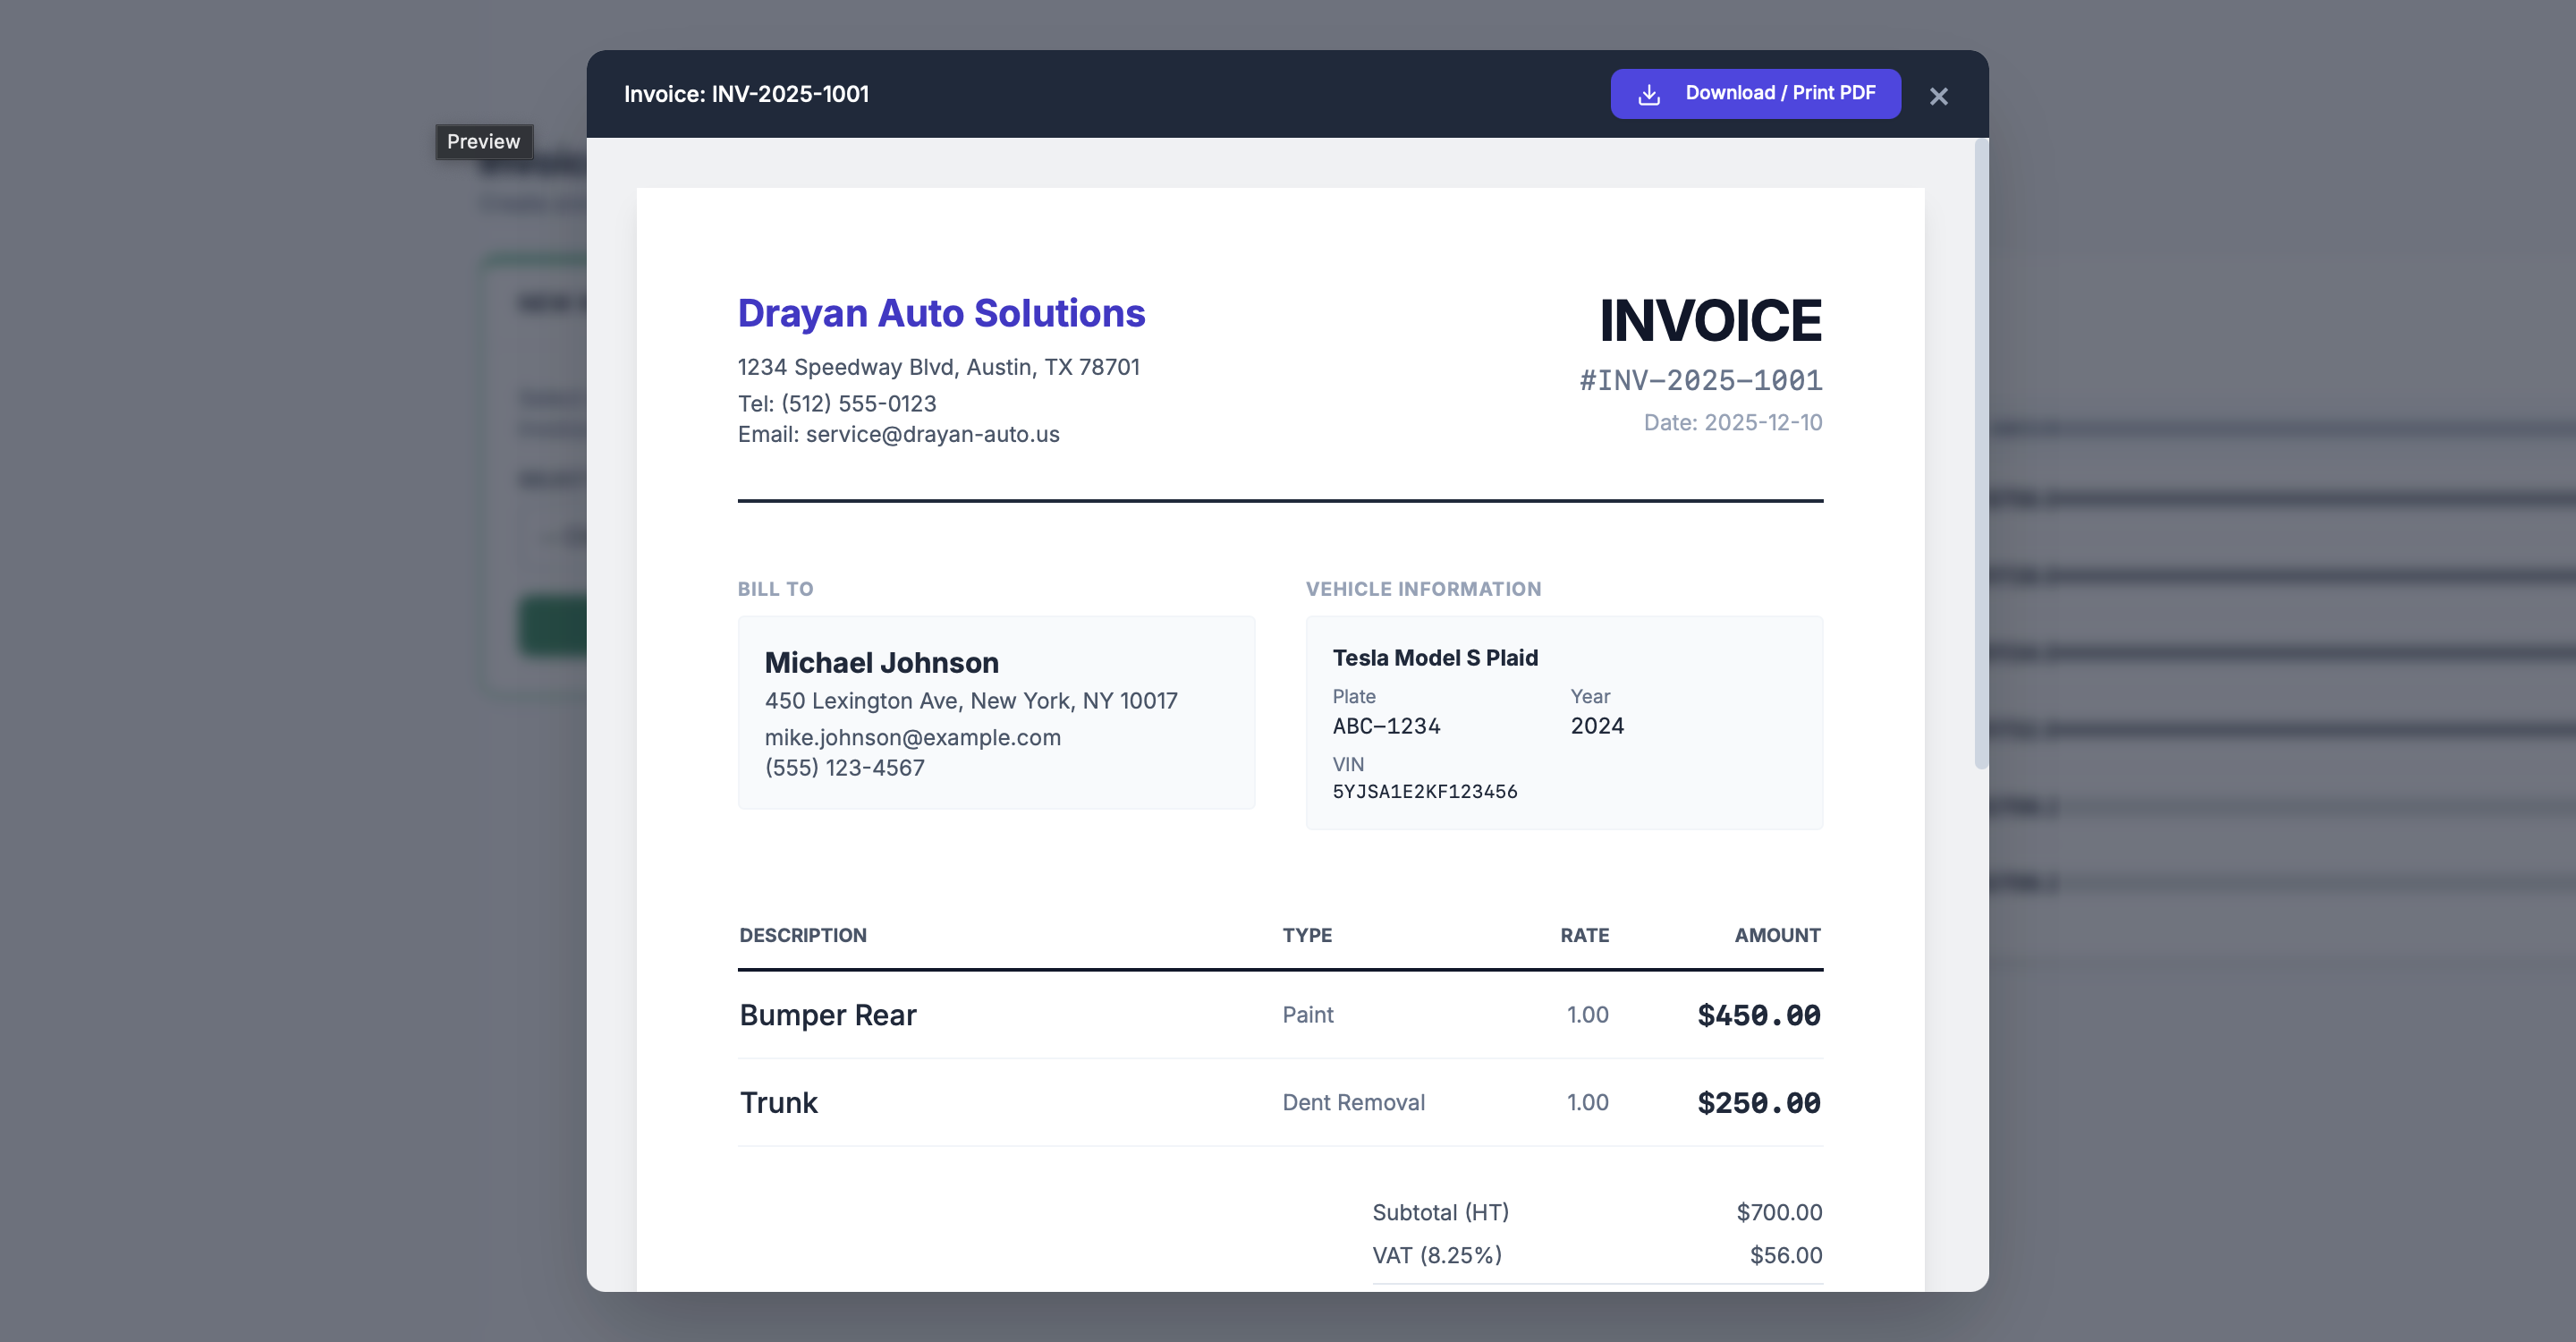Click the VEHICLE INFORMATION section label
The width and height of the screenshot is (2576, 1342).
[1423, 589]
